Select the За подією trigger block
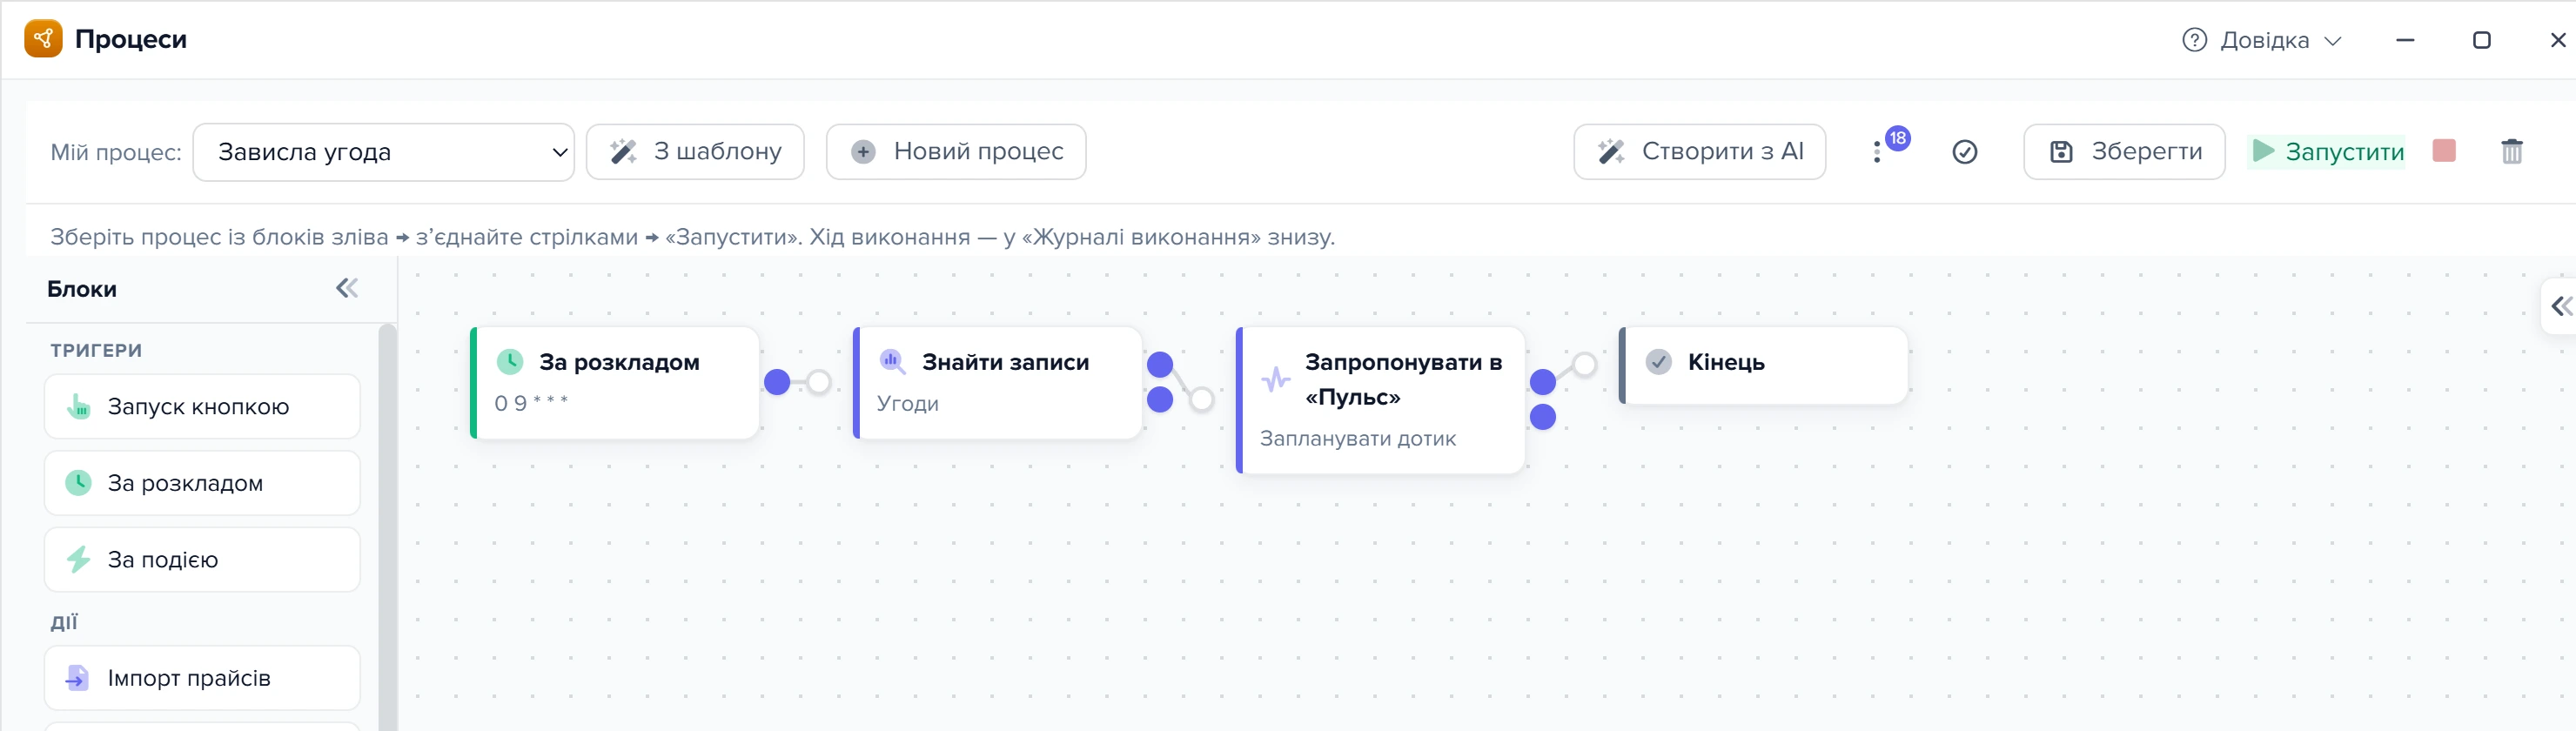2576x731 pixels. pyautogui.click(x=202, y=560)
